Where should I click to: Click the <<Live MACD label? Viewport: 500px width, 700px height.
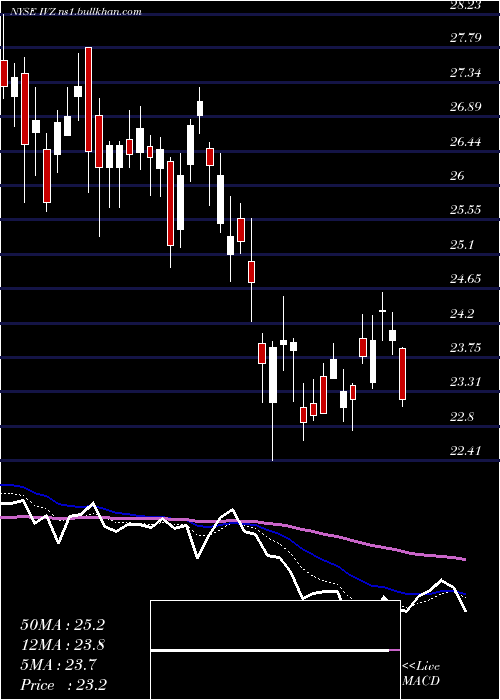click(421, 674)
